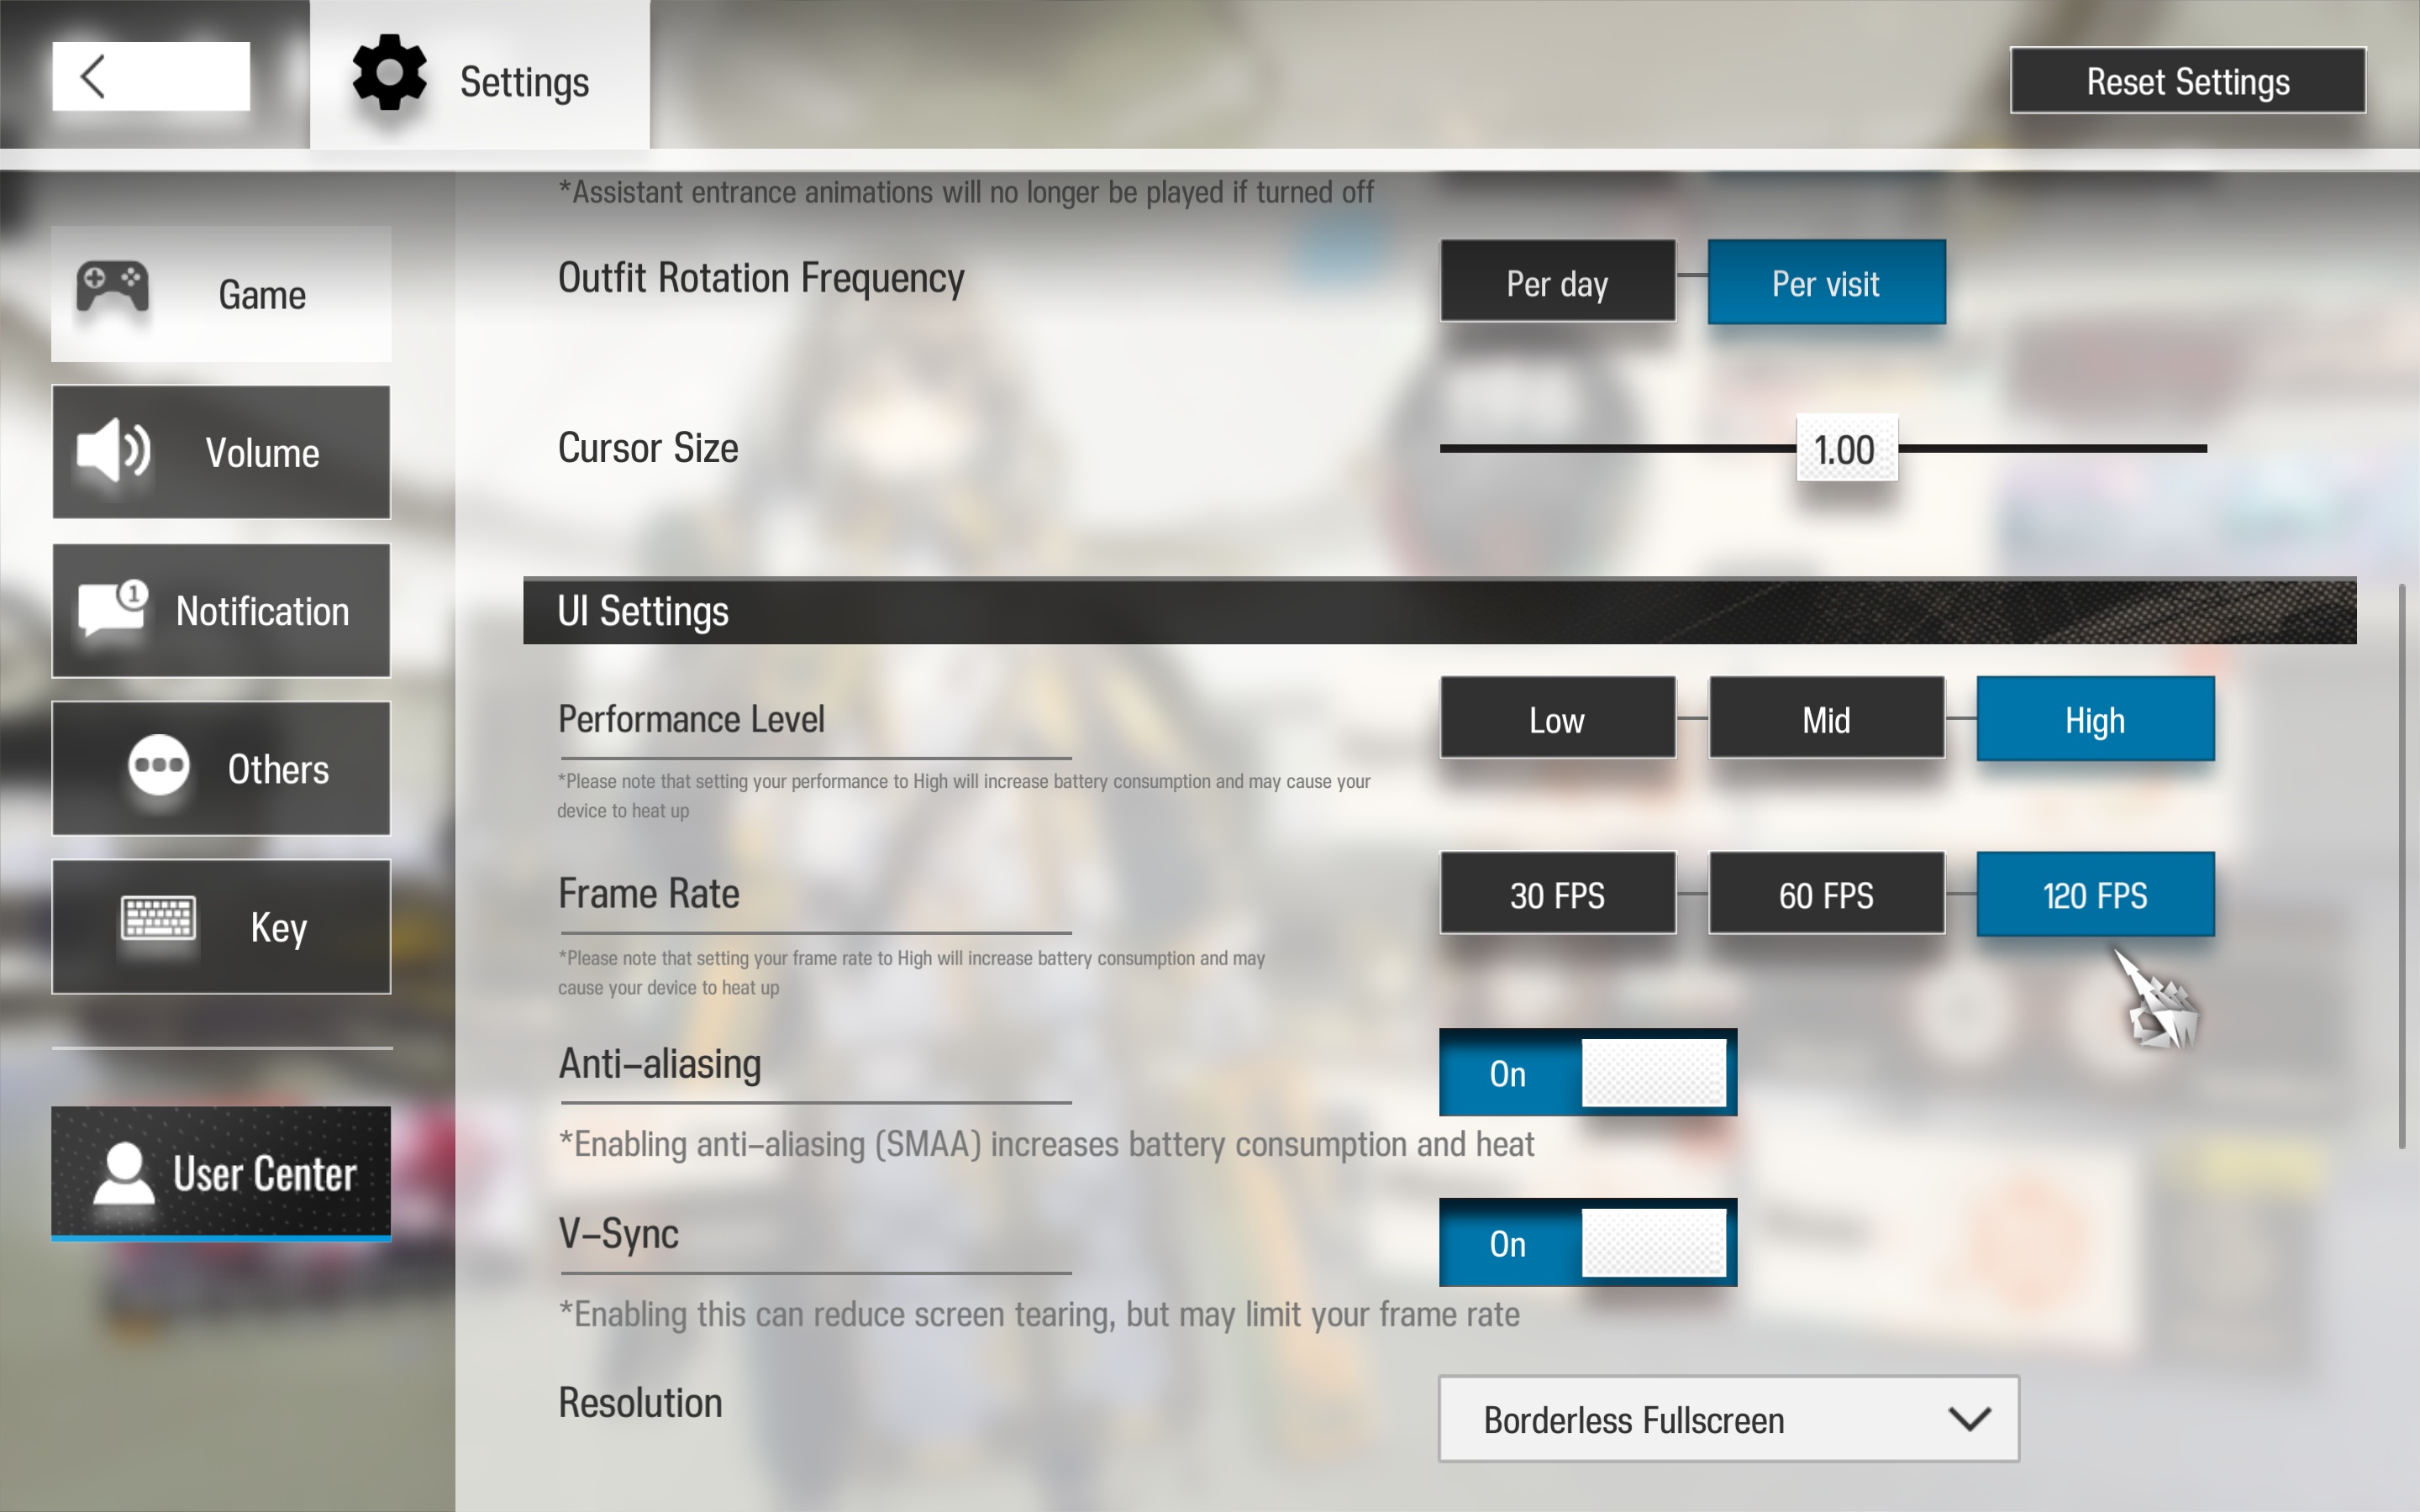Open the Volume settings tab
The height and width of the screenshot is (1512, 2420).
click(221, 452)
